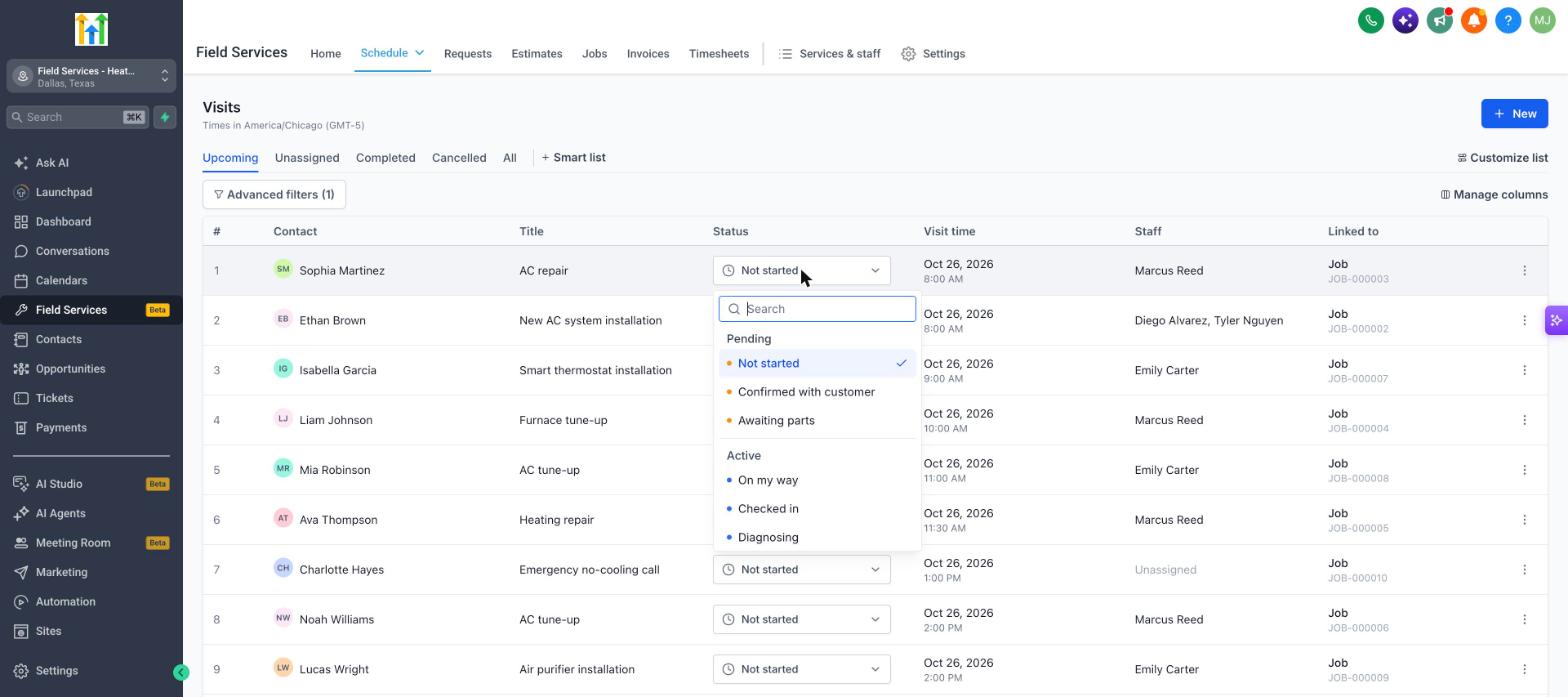Switch to the Unassigned tab
Screen dimensions: 1568x697
click(307, 158)
